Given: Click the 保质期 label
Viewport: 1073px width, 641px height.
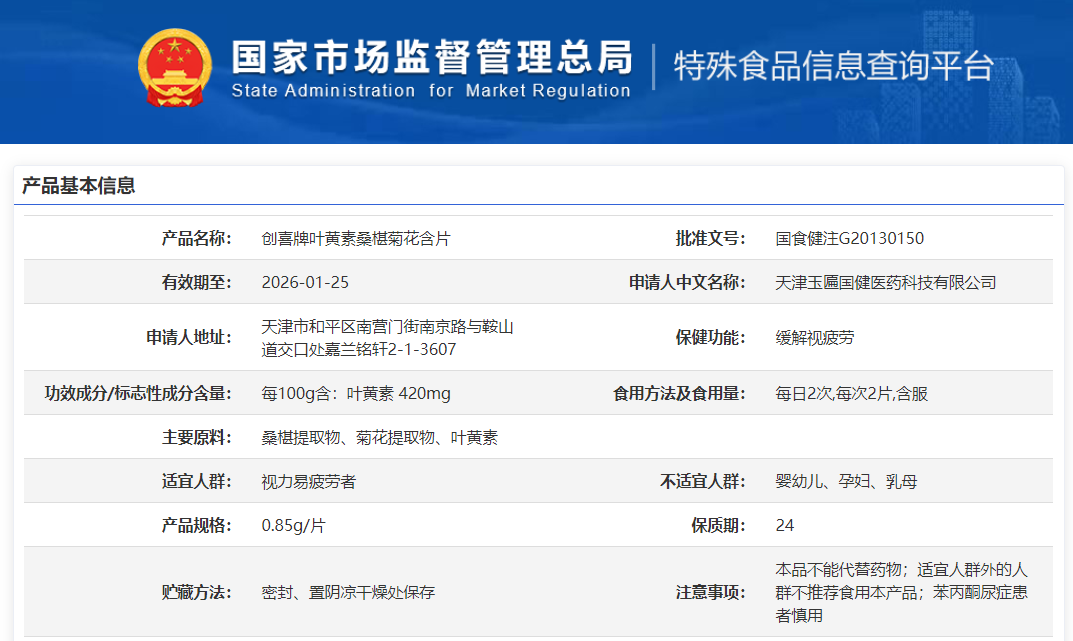Looking at the screenshot, I should pyautogui.click(x=718, y=525).
